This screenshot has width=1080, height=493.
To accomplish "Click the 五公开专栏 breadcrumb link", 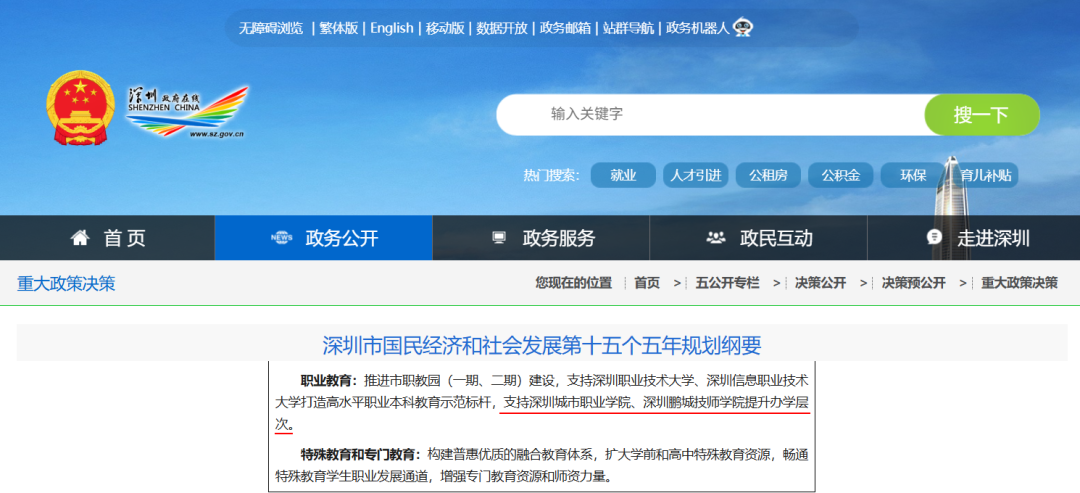I will [727, 282].
